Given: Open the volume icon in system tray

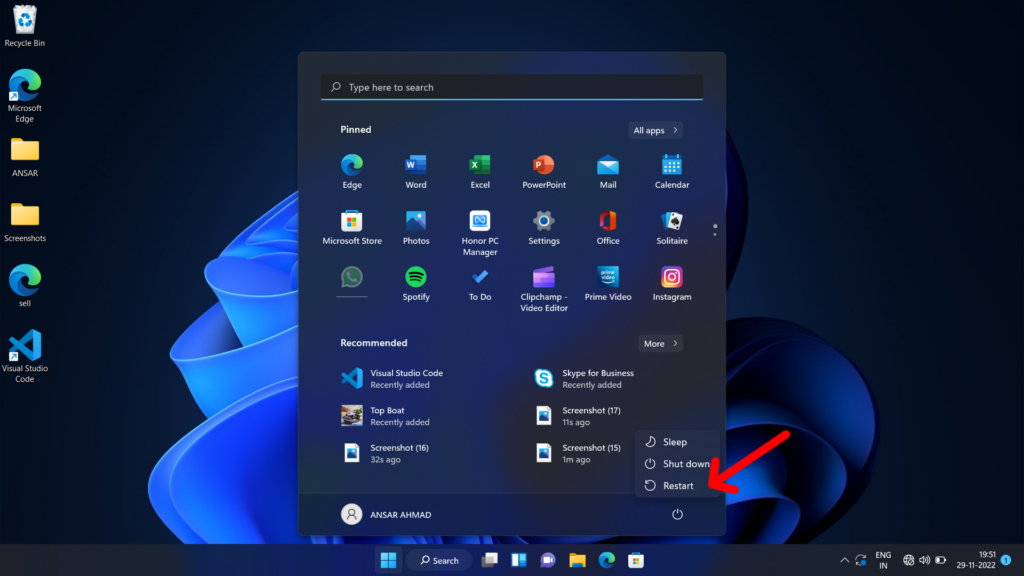Looking at the screenshot, I should (x=923, y=560).
